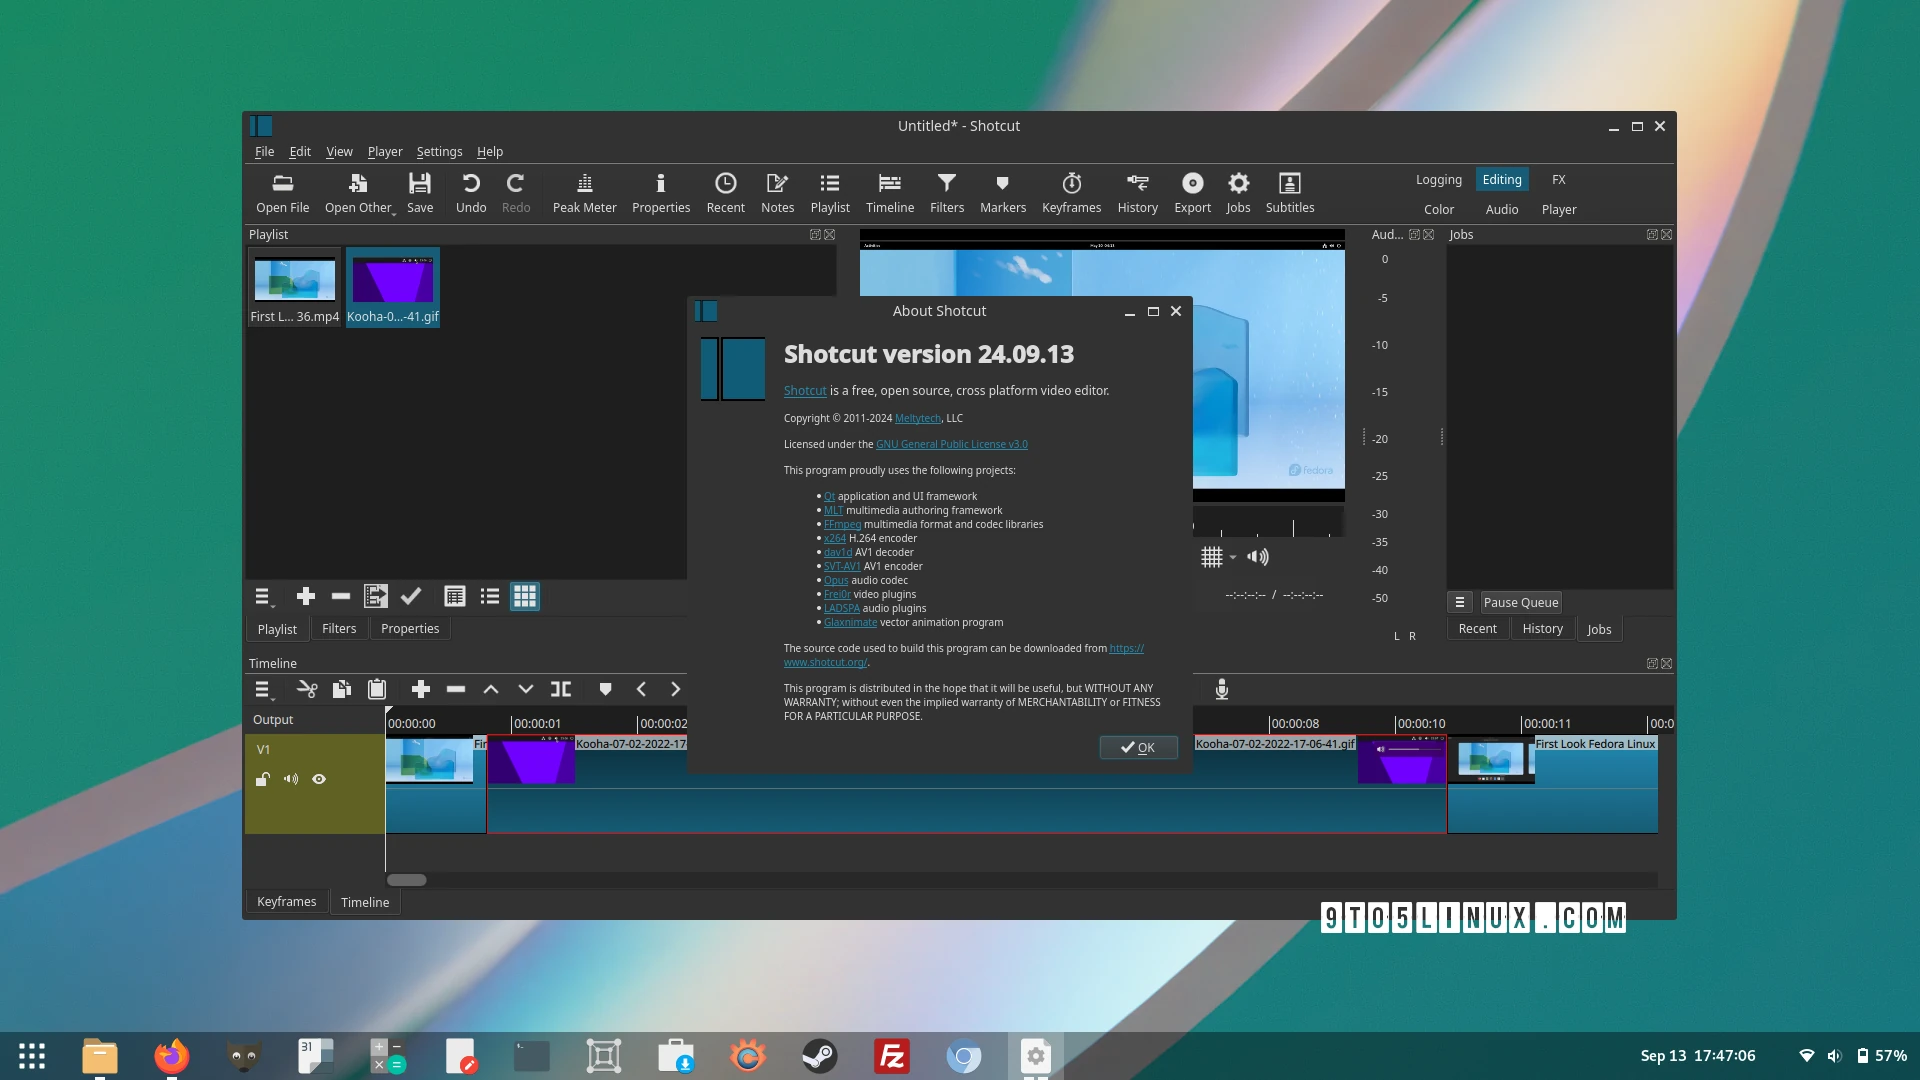Open the Markers panel
This screenshot has width=1920, height=1080.
pos(1002,192)
